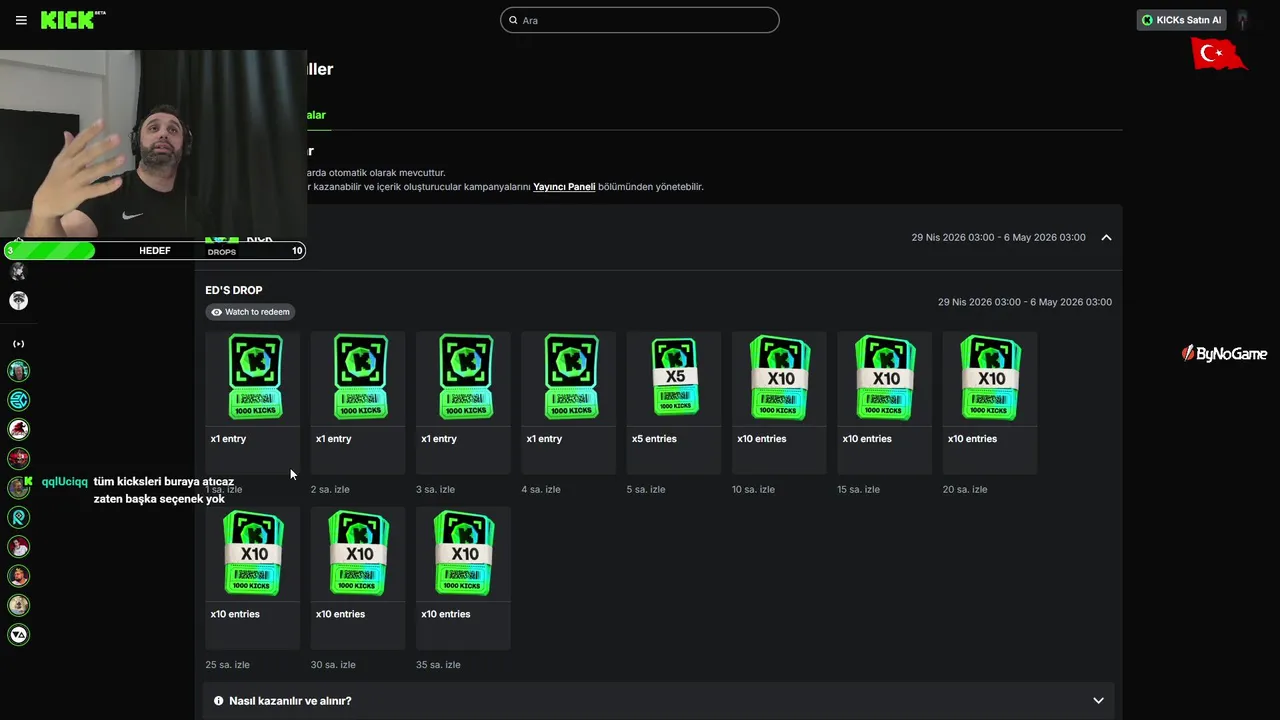Open the 2 sa. izle reward card
This screenshot has height=720, width=1280.
(358, 402)
